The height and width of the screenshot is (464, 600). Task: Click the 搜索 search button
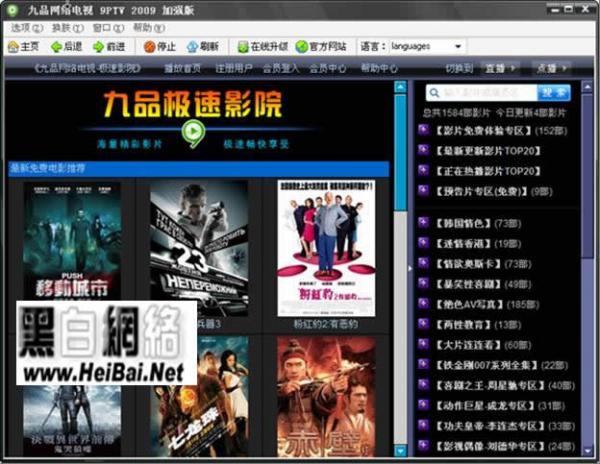(x=554, y=93)
